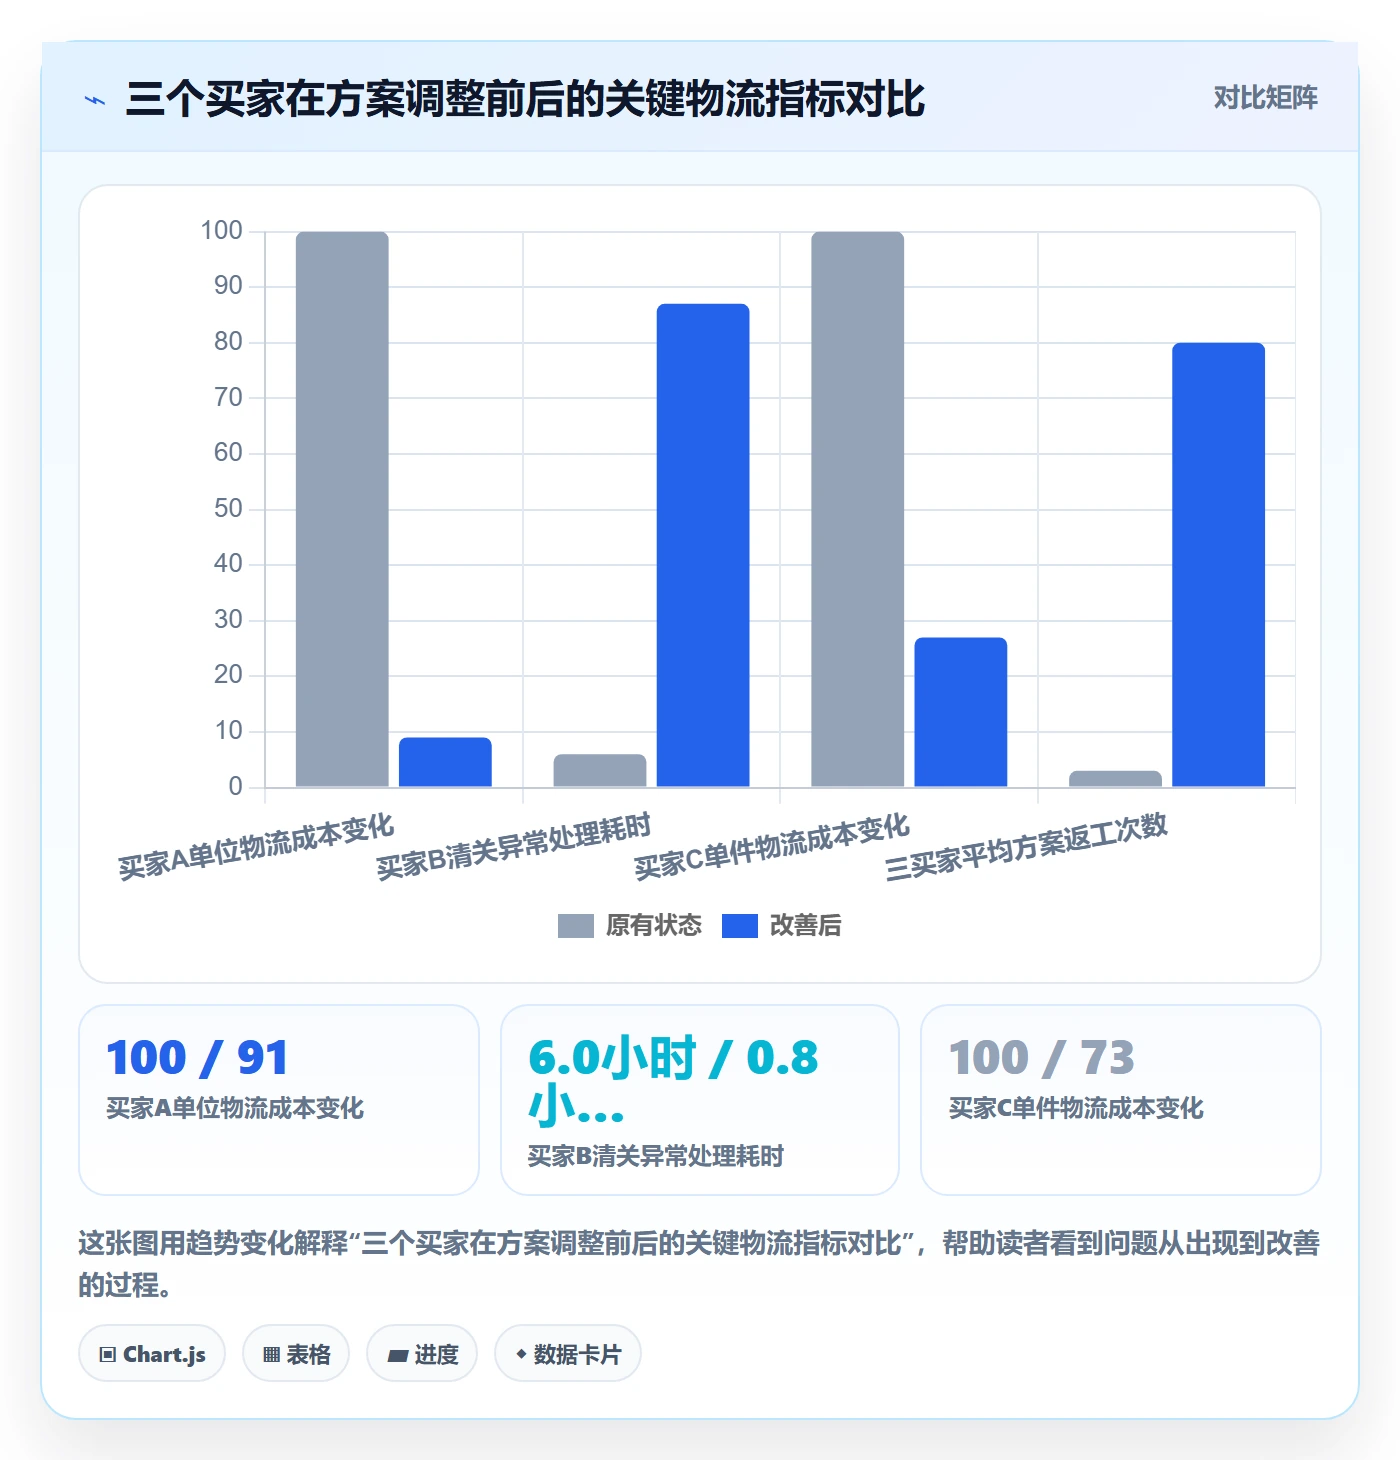Click the description paragraph starting 这张图用趋势变化解释

[699, 1264]
